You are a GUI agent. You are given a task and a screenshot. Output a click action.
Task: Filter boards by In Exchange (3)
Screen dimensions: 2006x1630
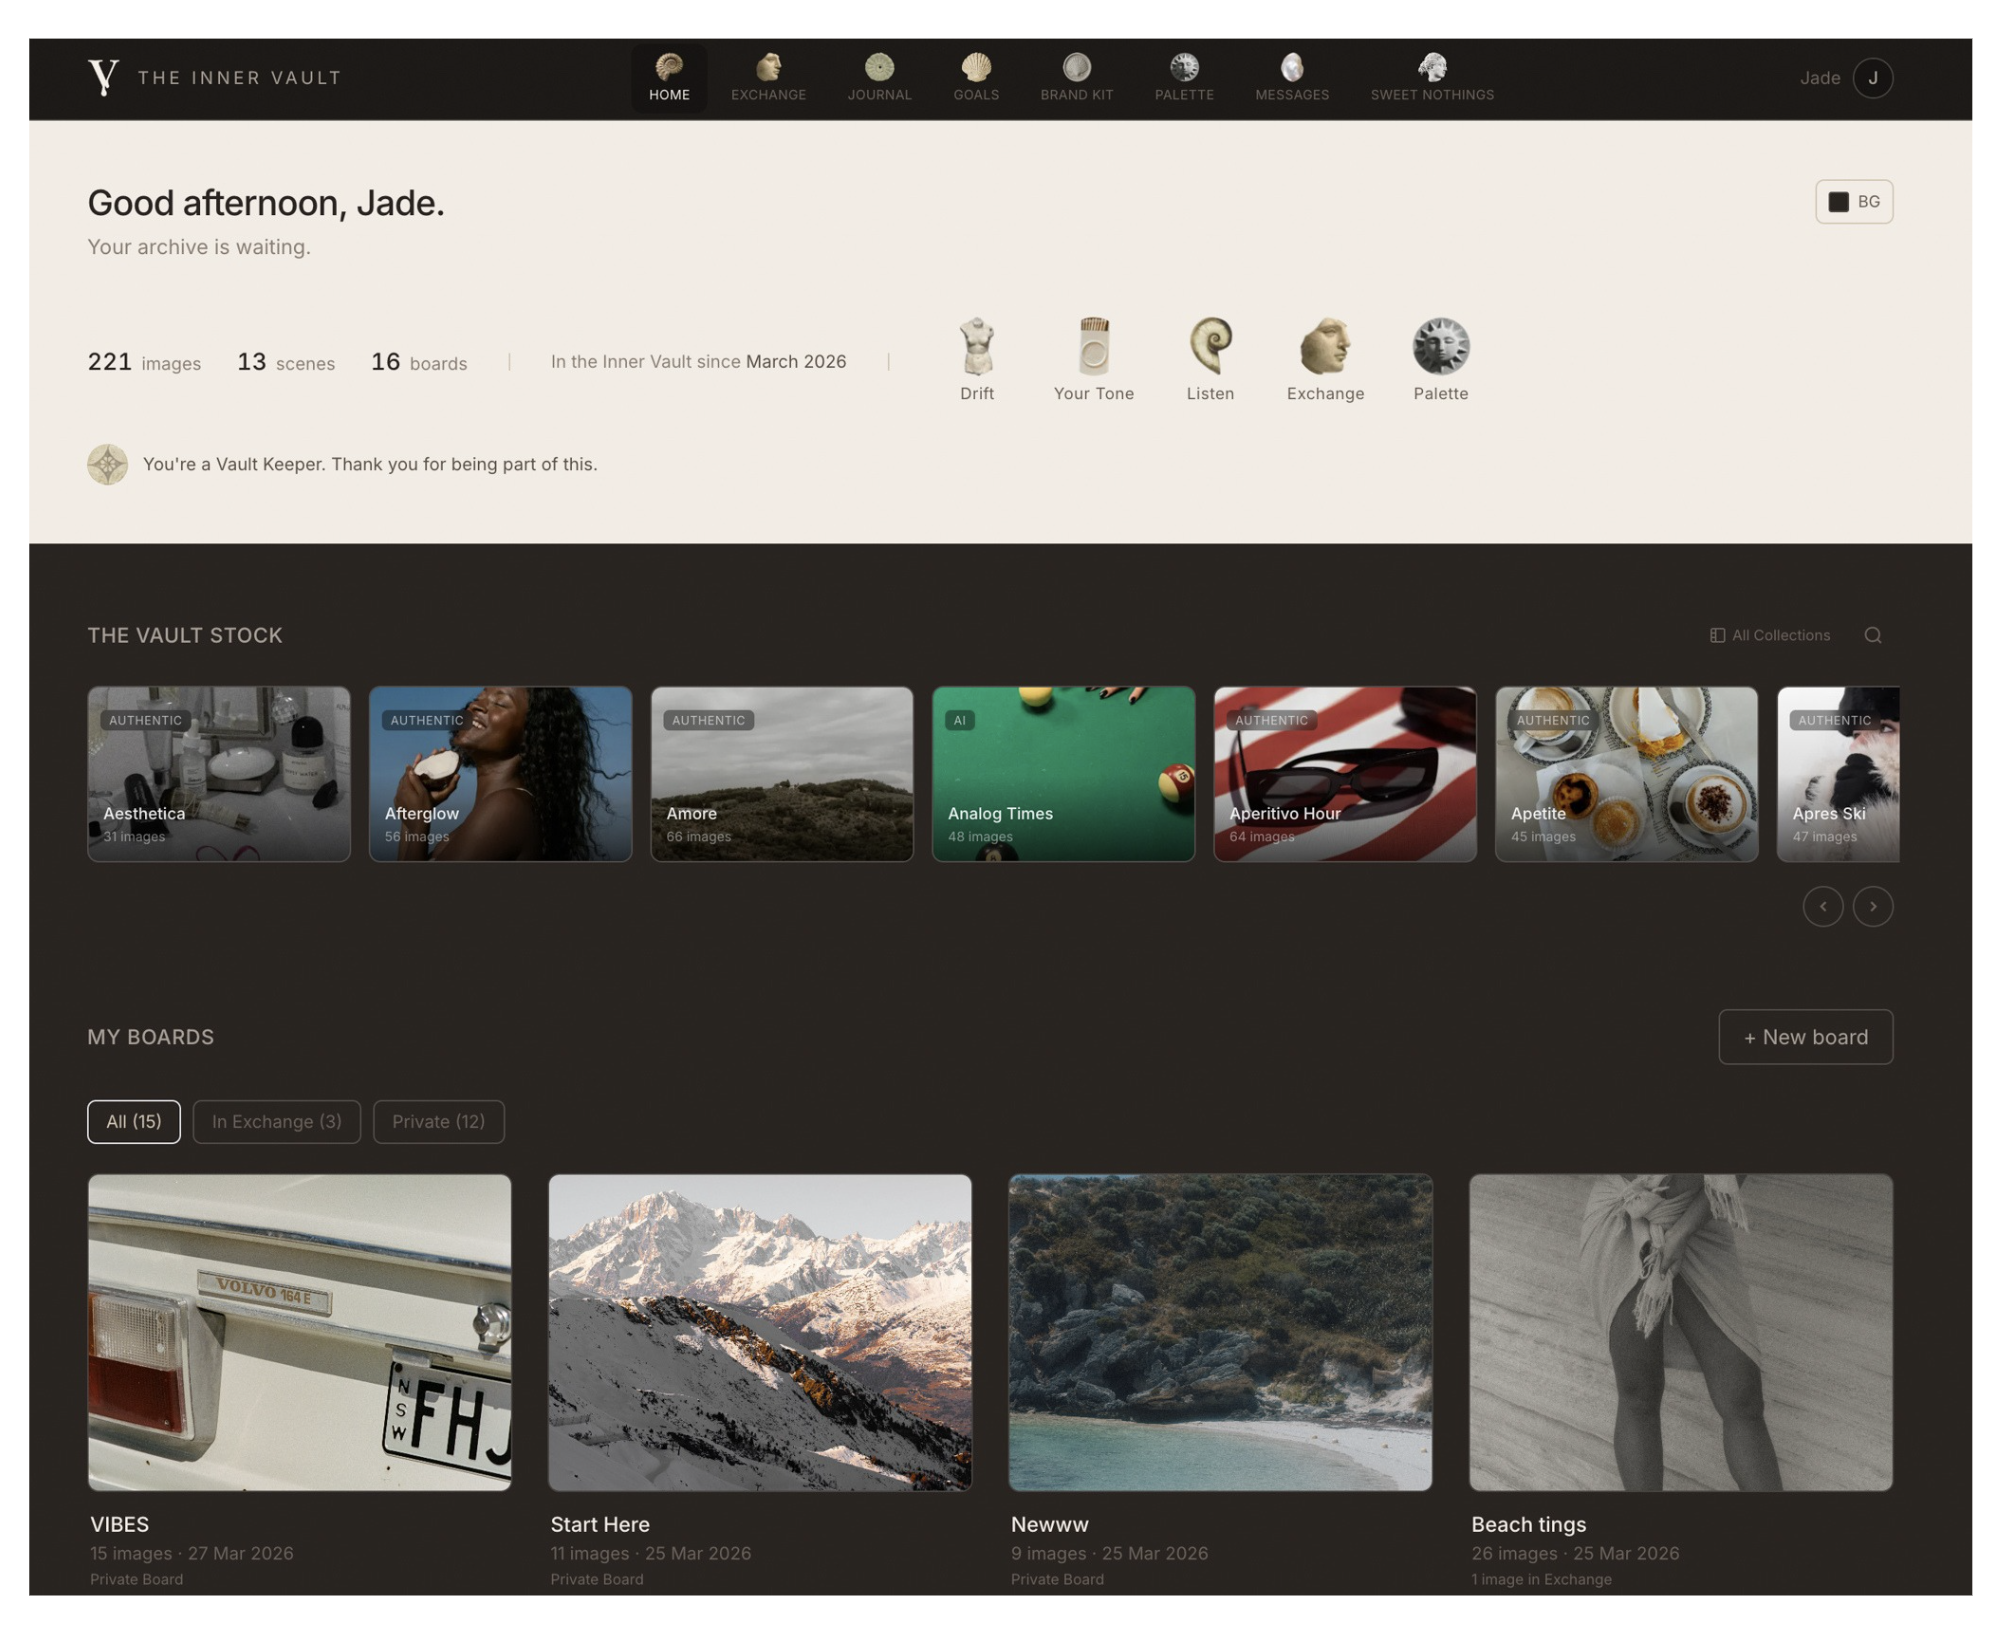click(276, 1122)
